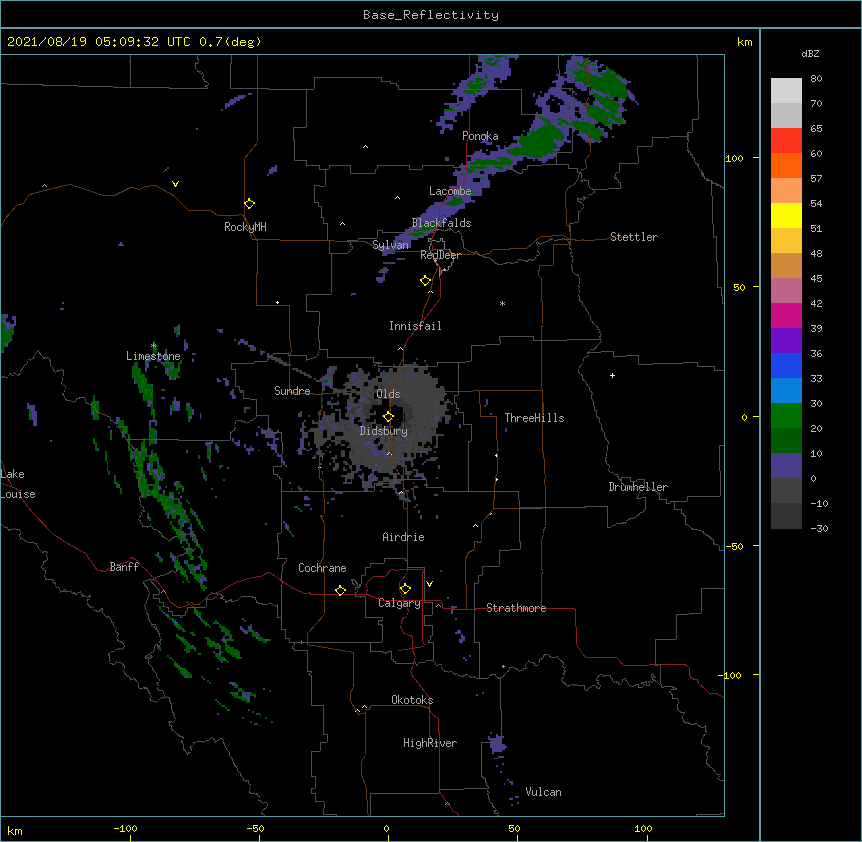
Task: Select the 30 dBZ light blue swatch
Action: (786, 391)
